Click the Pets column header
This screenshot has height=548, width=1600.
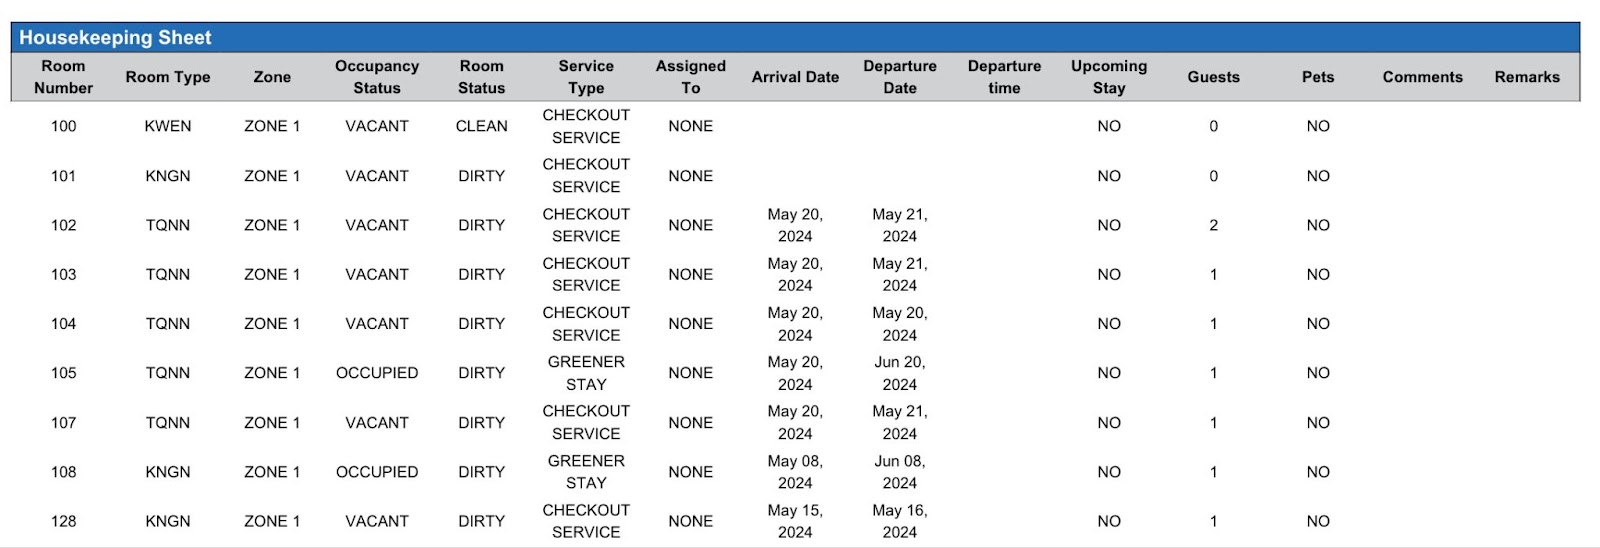click(x=1318, y=77)
